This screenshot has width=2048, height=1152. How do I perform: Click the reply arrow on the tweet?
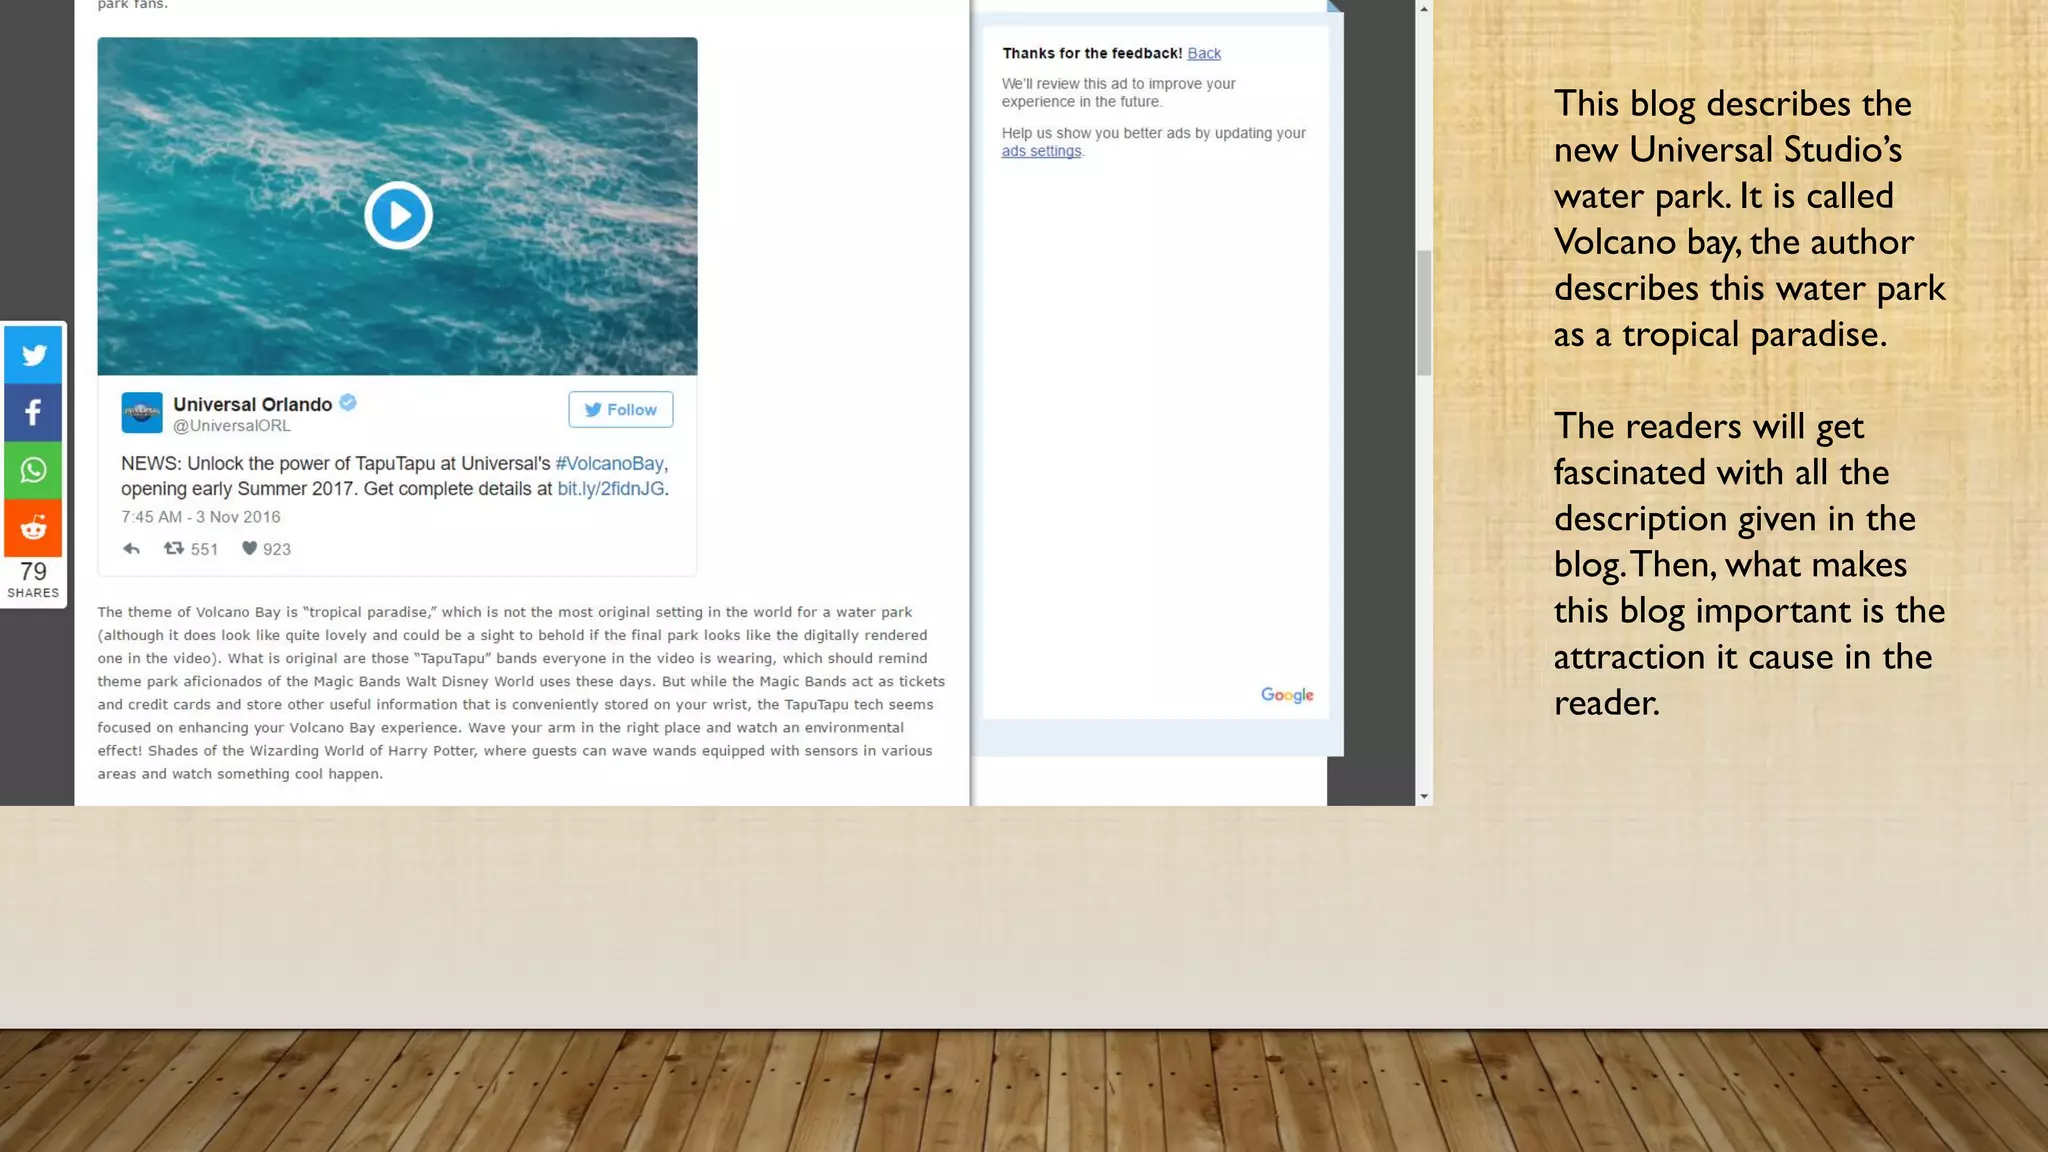click(131, 548)
